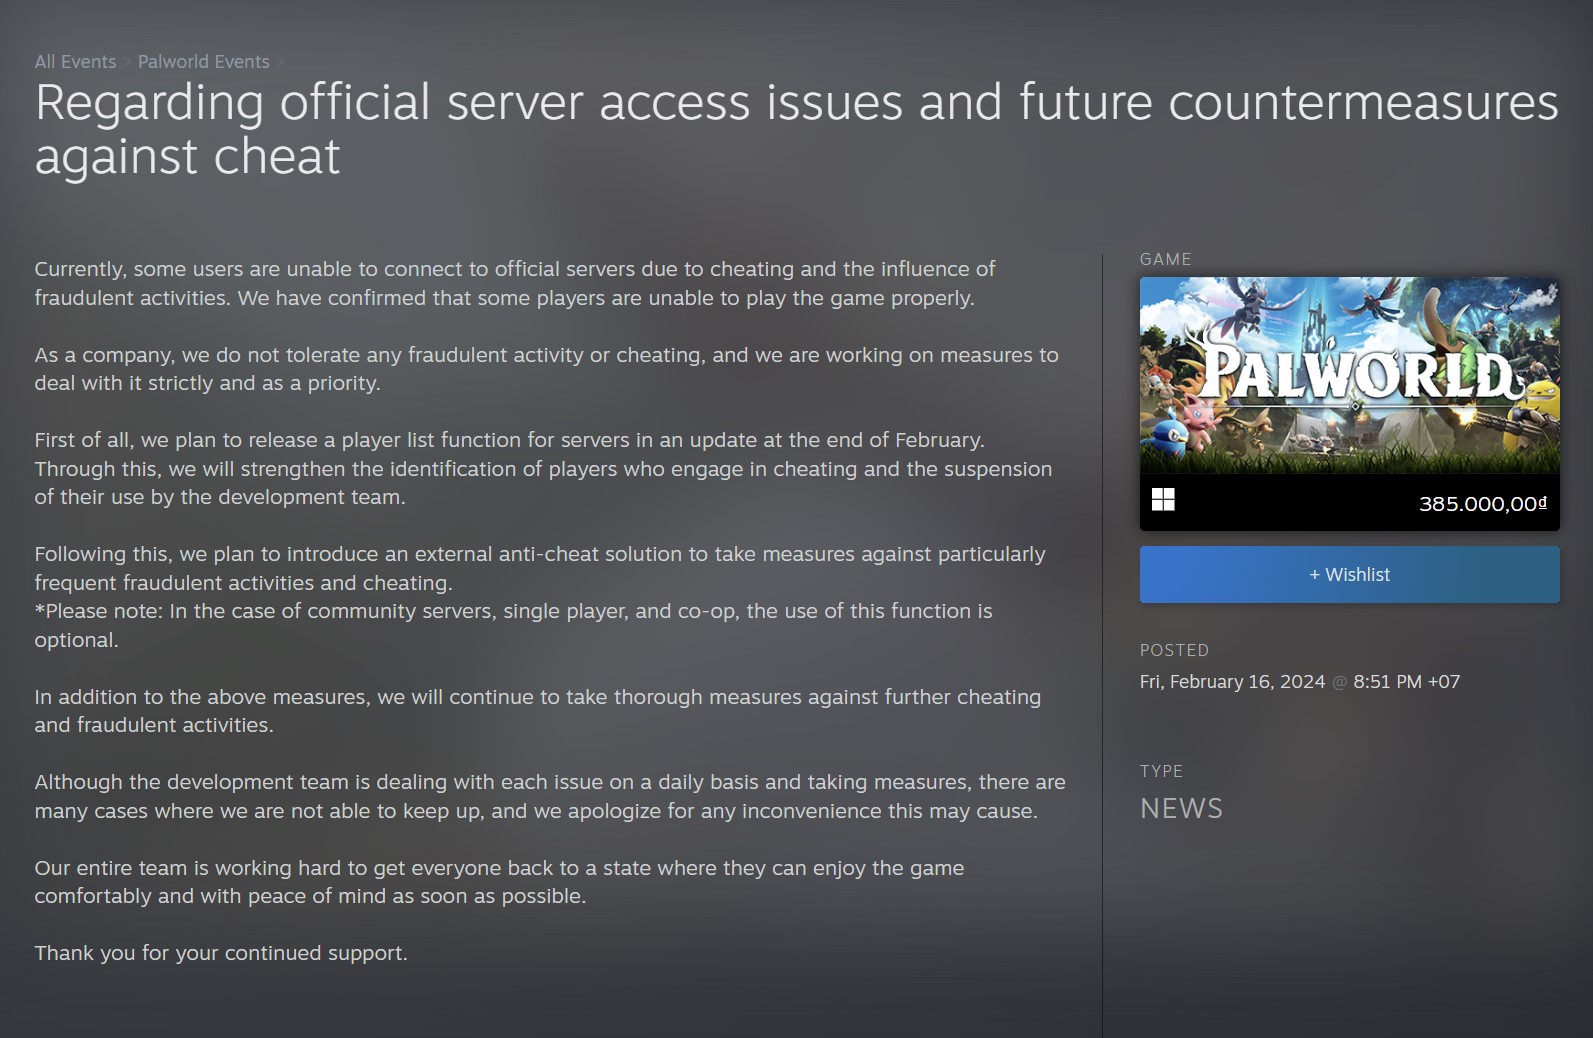The height and width of the screenshot is (1038, 1593).
Task: Click the sentence beginning 'Following this, we plan'
Action: coord(540,568)
